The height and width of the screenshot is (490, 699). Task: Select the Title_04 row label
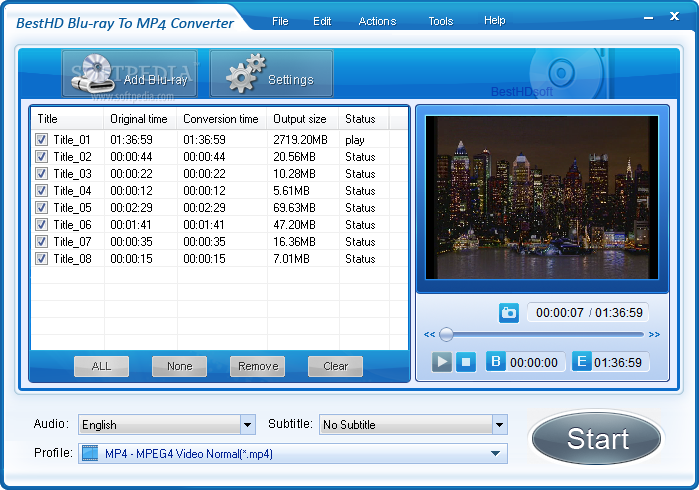tap(72, 190)
